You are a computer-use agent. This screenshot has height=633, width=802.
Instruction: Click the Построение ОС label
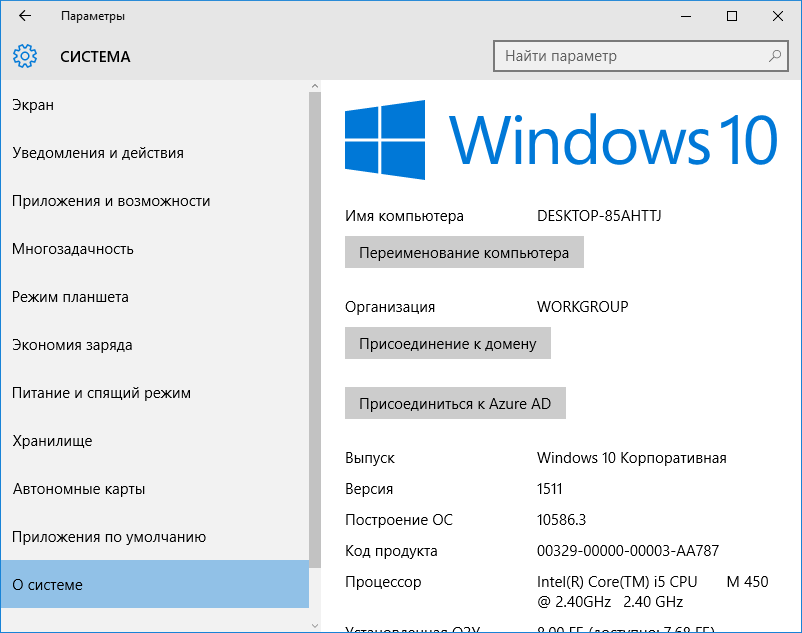[x=398, y=520]
